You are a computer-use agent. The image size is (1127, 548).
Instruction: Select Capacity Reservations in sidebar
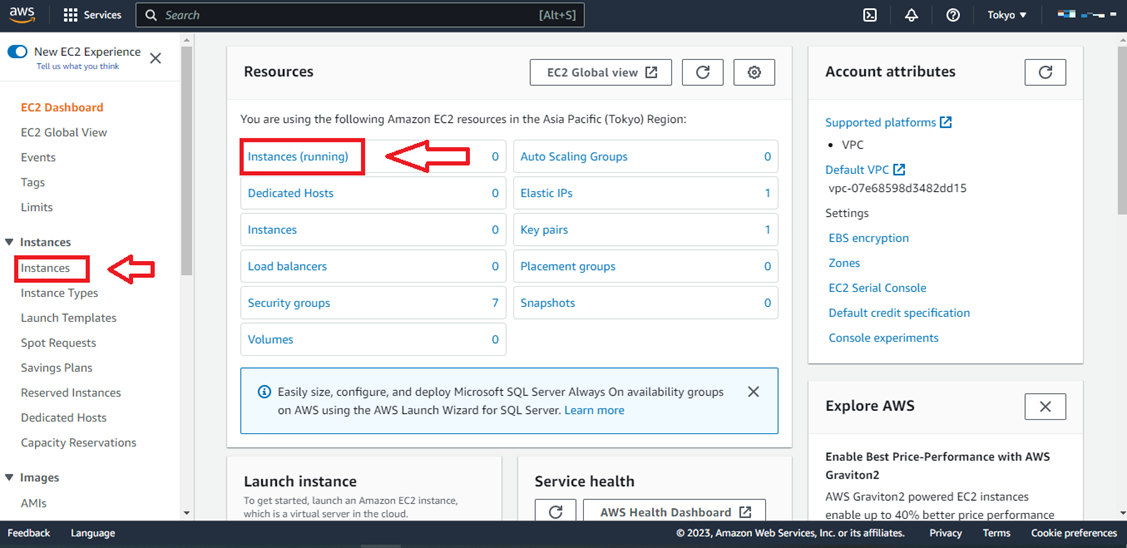click(78, 442)
